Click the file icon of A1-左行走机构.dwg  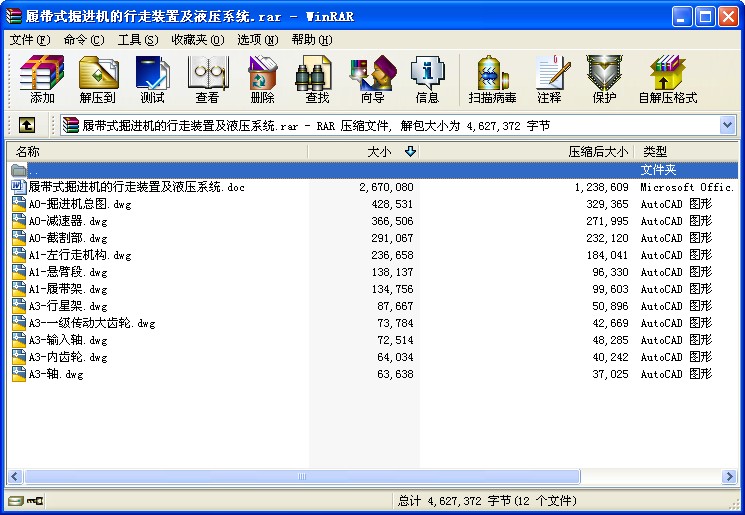[x=19, y=255]
